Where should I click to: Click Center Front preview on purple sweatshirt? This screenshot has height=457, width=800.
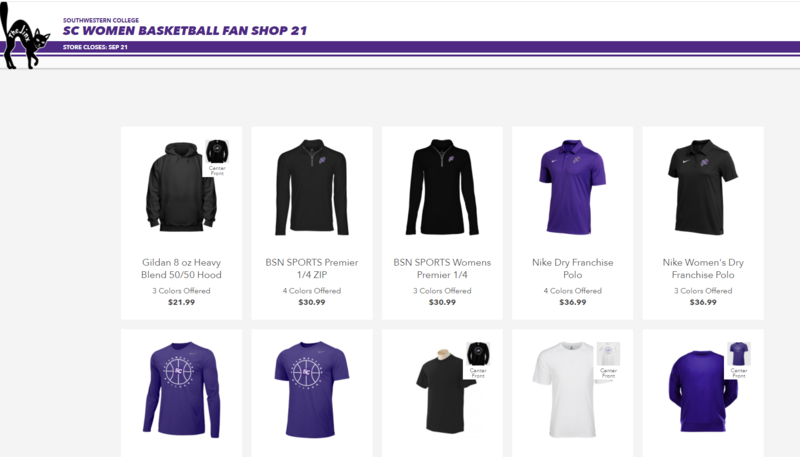pyautogui.click(x=738, y=361)
